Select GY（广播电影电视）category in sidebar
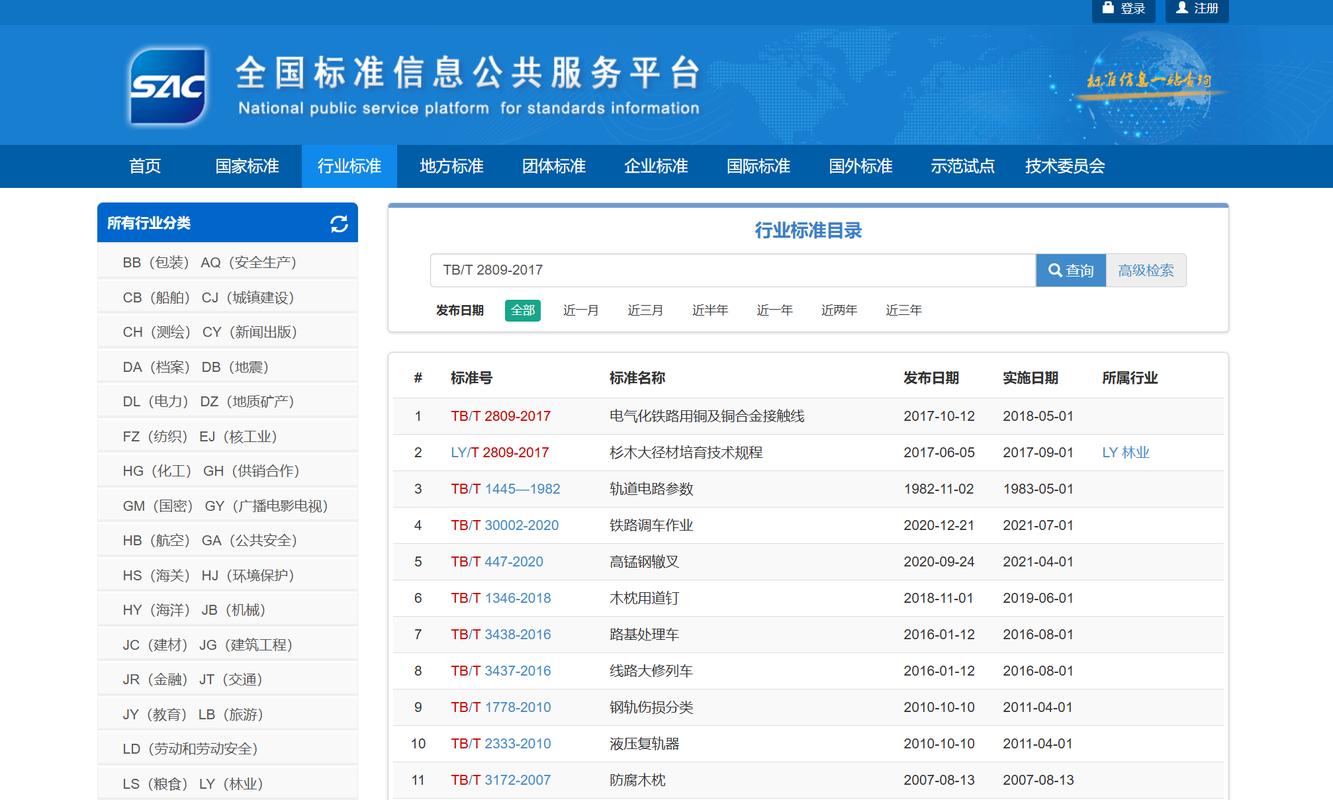The height and width of the screenshot is (800, 1333). [267, 506]
